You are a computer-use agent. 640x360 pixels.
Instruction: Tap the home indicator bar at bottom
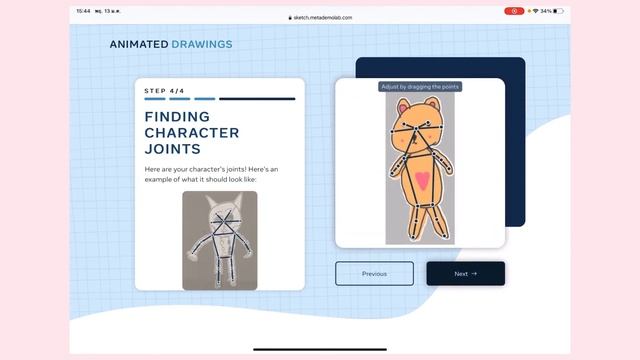click(320, 349)
